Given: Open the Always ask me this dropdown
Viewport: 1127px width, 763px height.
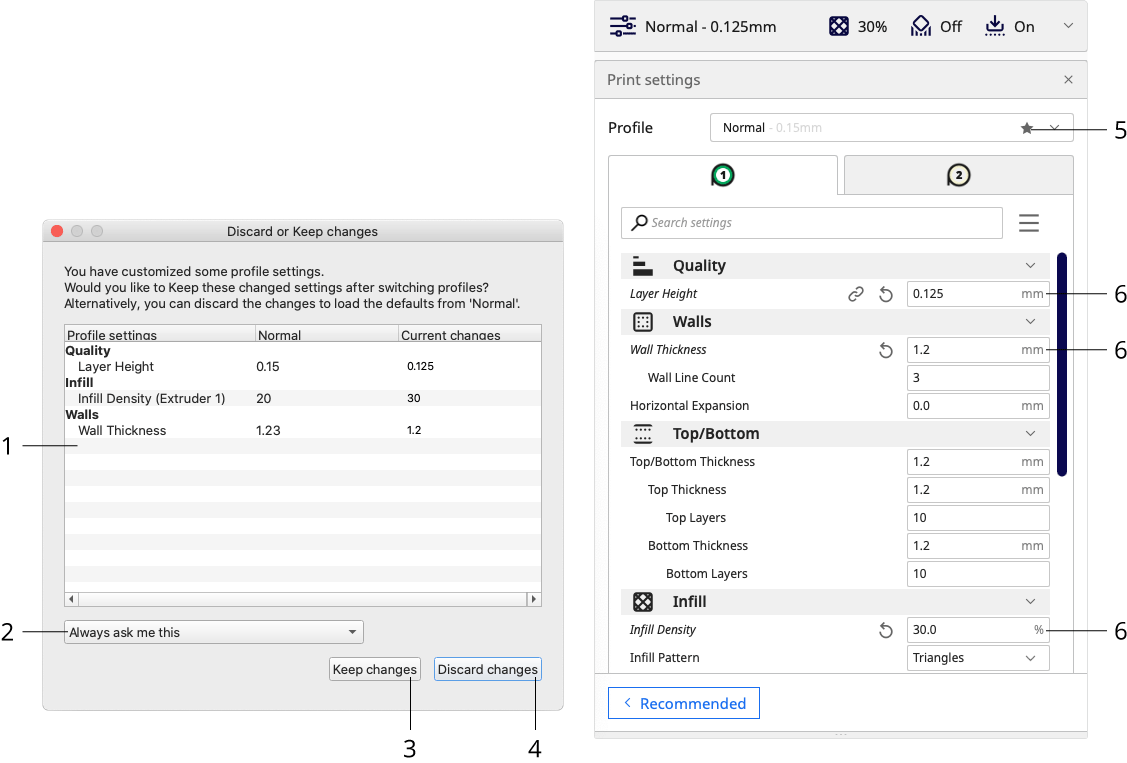Looking at the screenshot, I should click(x=213, y=632).
